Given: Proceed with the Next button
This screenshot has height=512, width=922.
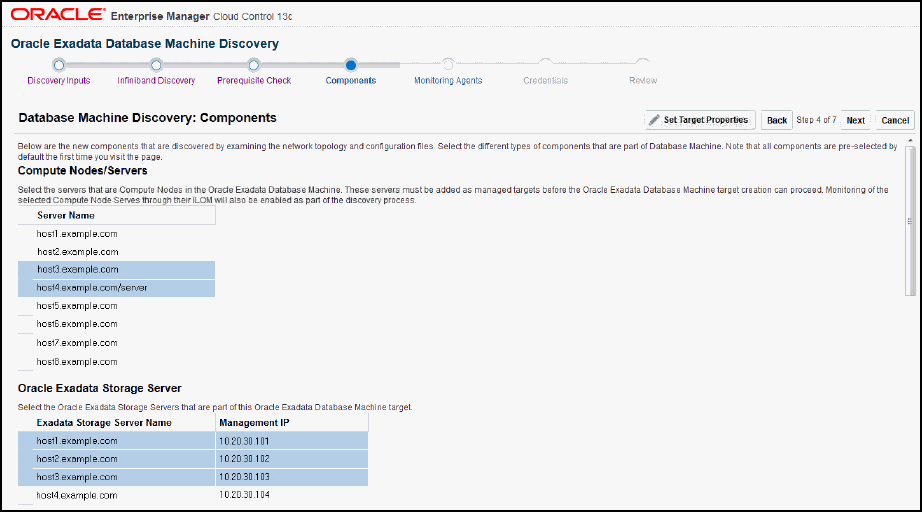Looking at the screenshot, I should coord(856,120).
